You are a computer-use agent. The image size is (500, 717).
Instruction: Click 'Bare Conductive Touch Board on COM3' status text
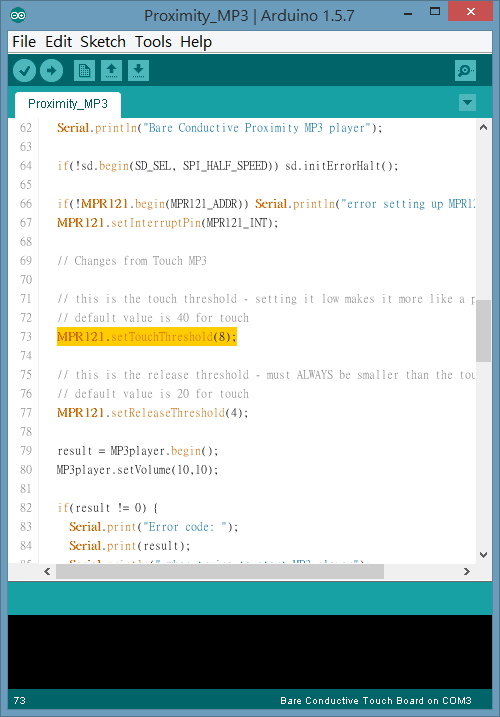[376, 701]
